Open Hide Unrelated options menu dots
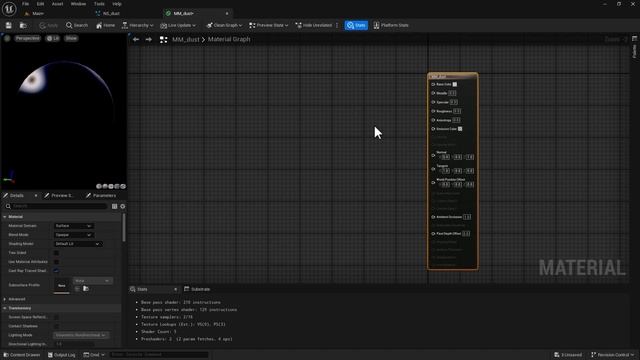The width and height of the screenshot is (640, 360). coord(337,25)
